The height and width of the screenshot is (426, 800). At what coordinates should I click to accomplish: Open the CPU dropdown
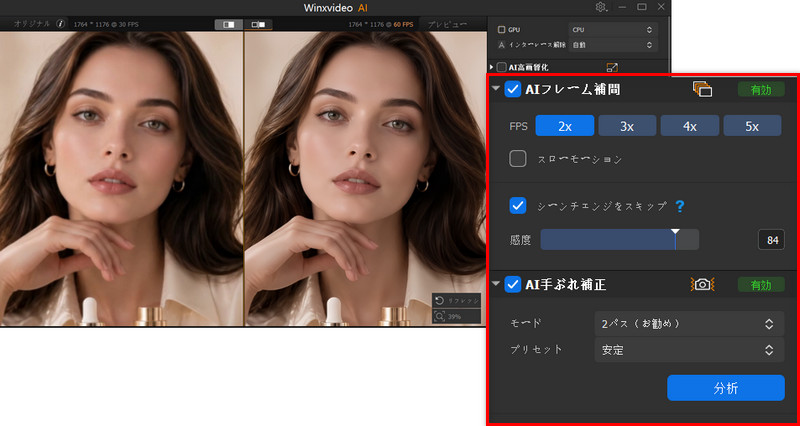coord(613,30)
